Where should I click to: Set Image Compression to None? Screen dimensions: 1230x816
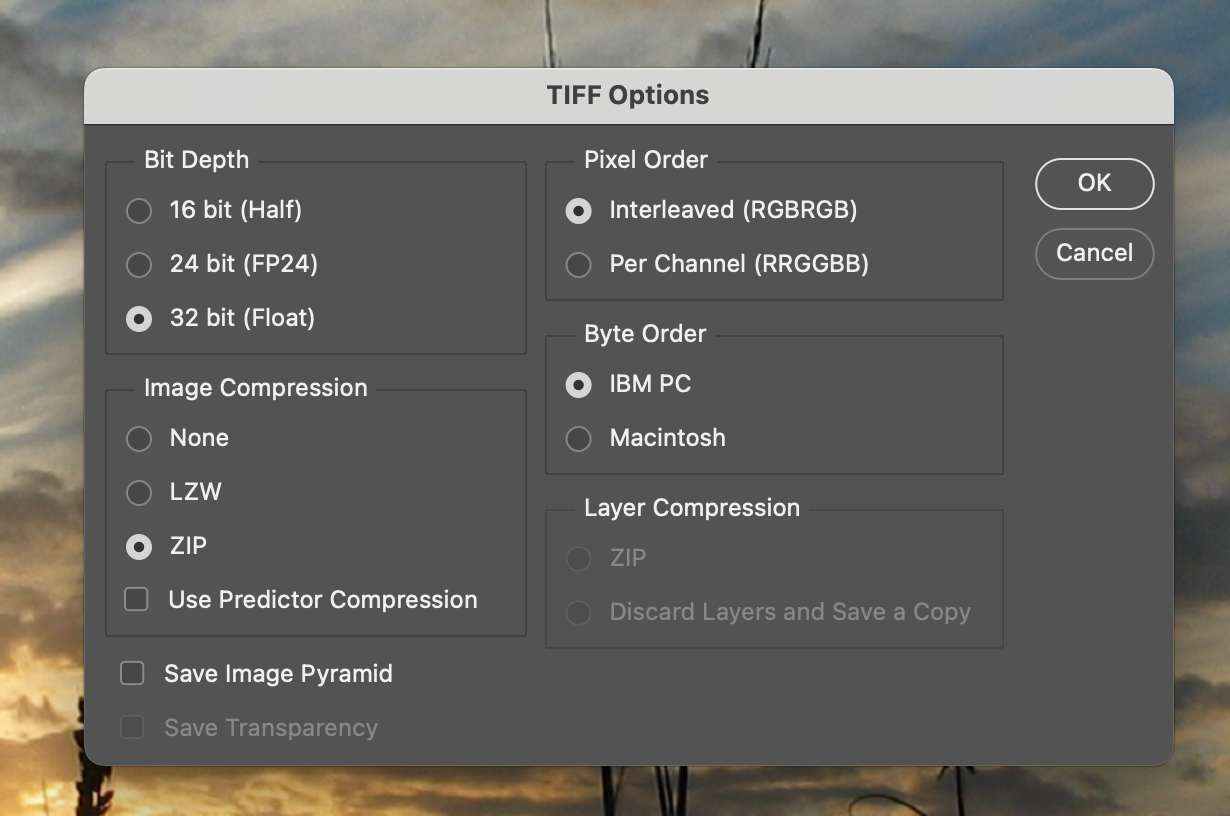coord(139,439)
